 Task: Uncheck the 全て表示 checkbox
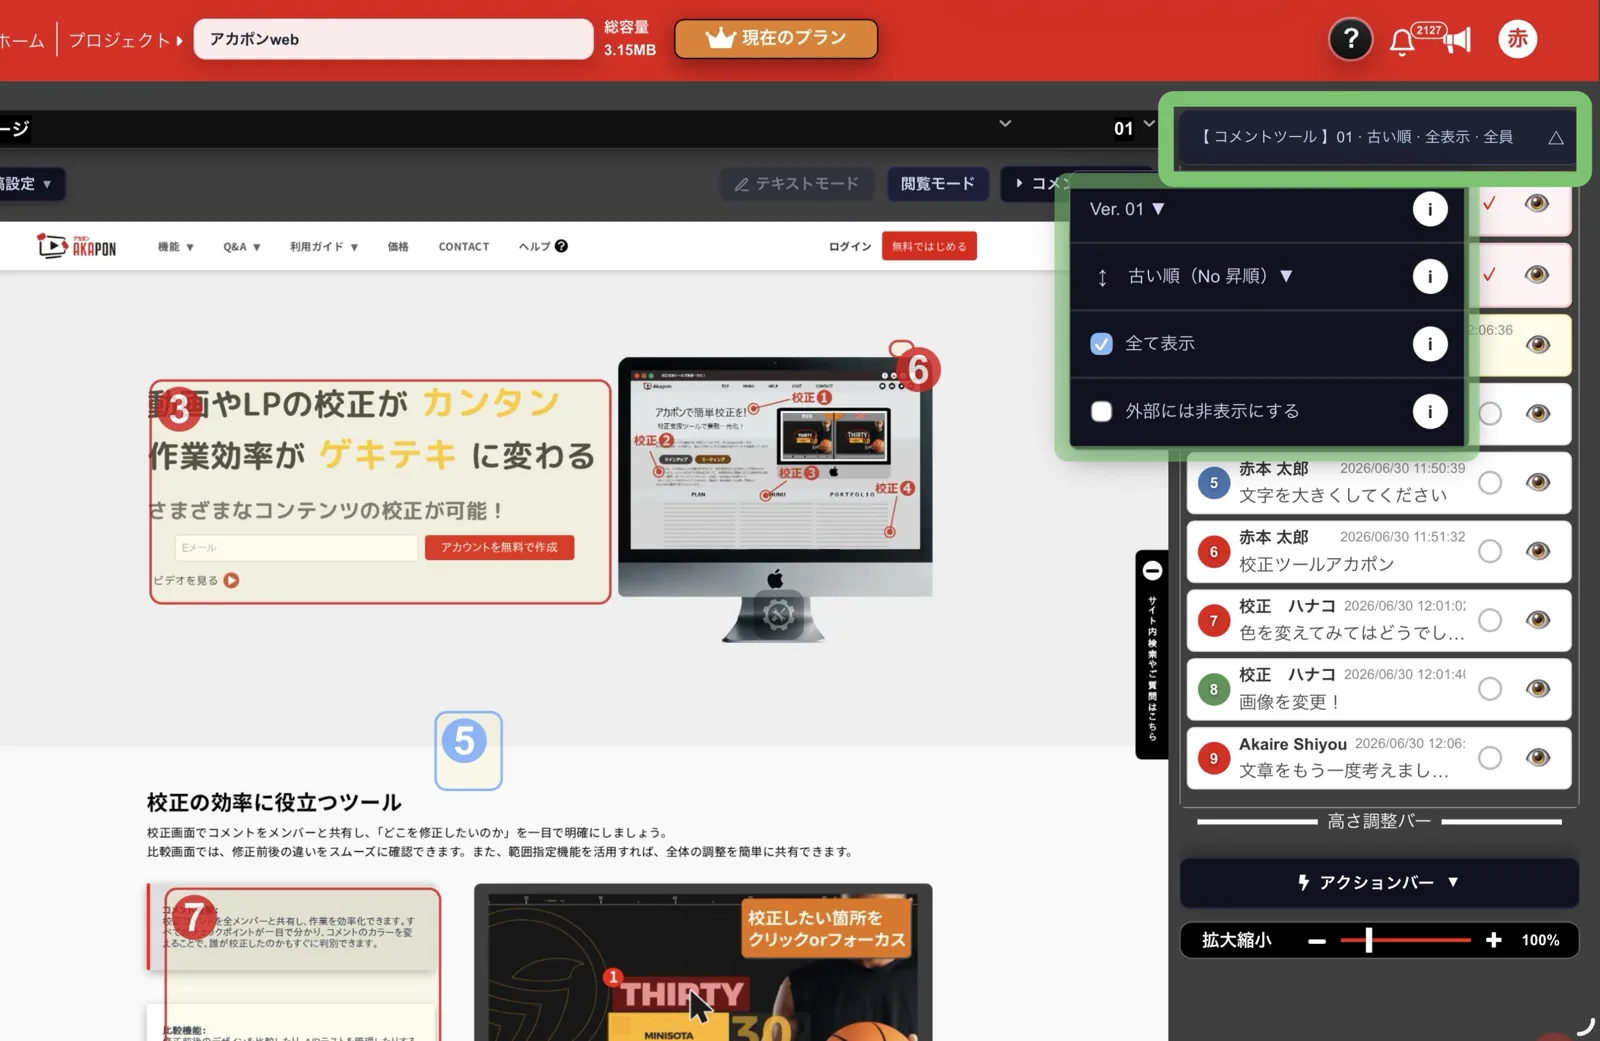point(1101,344)
